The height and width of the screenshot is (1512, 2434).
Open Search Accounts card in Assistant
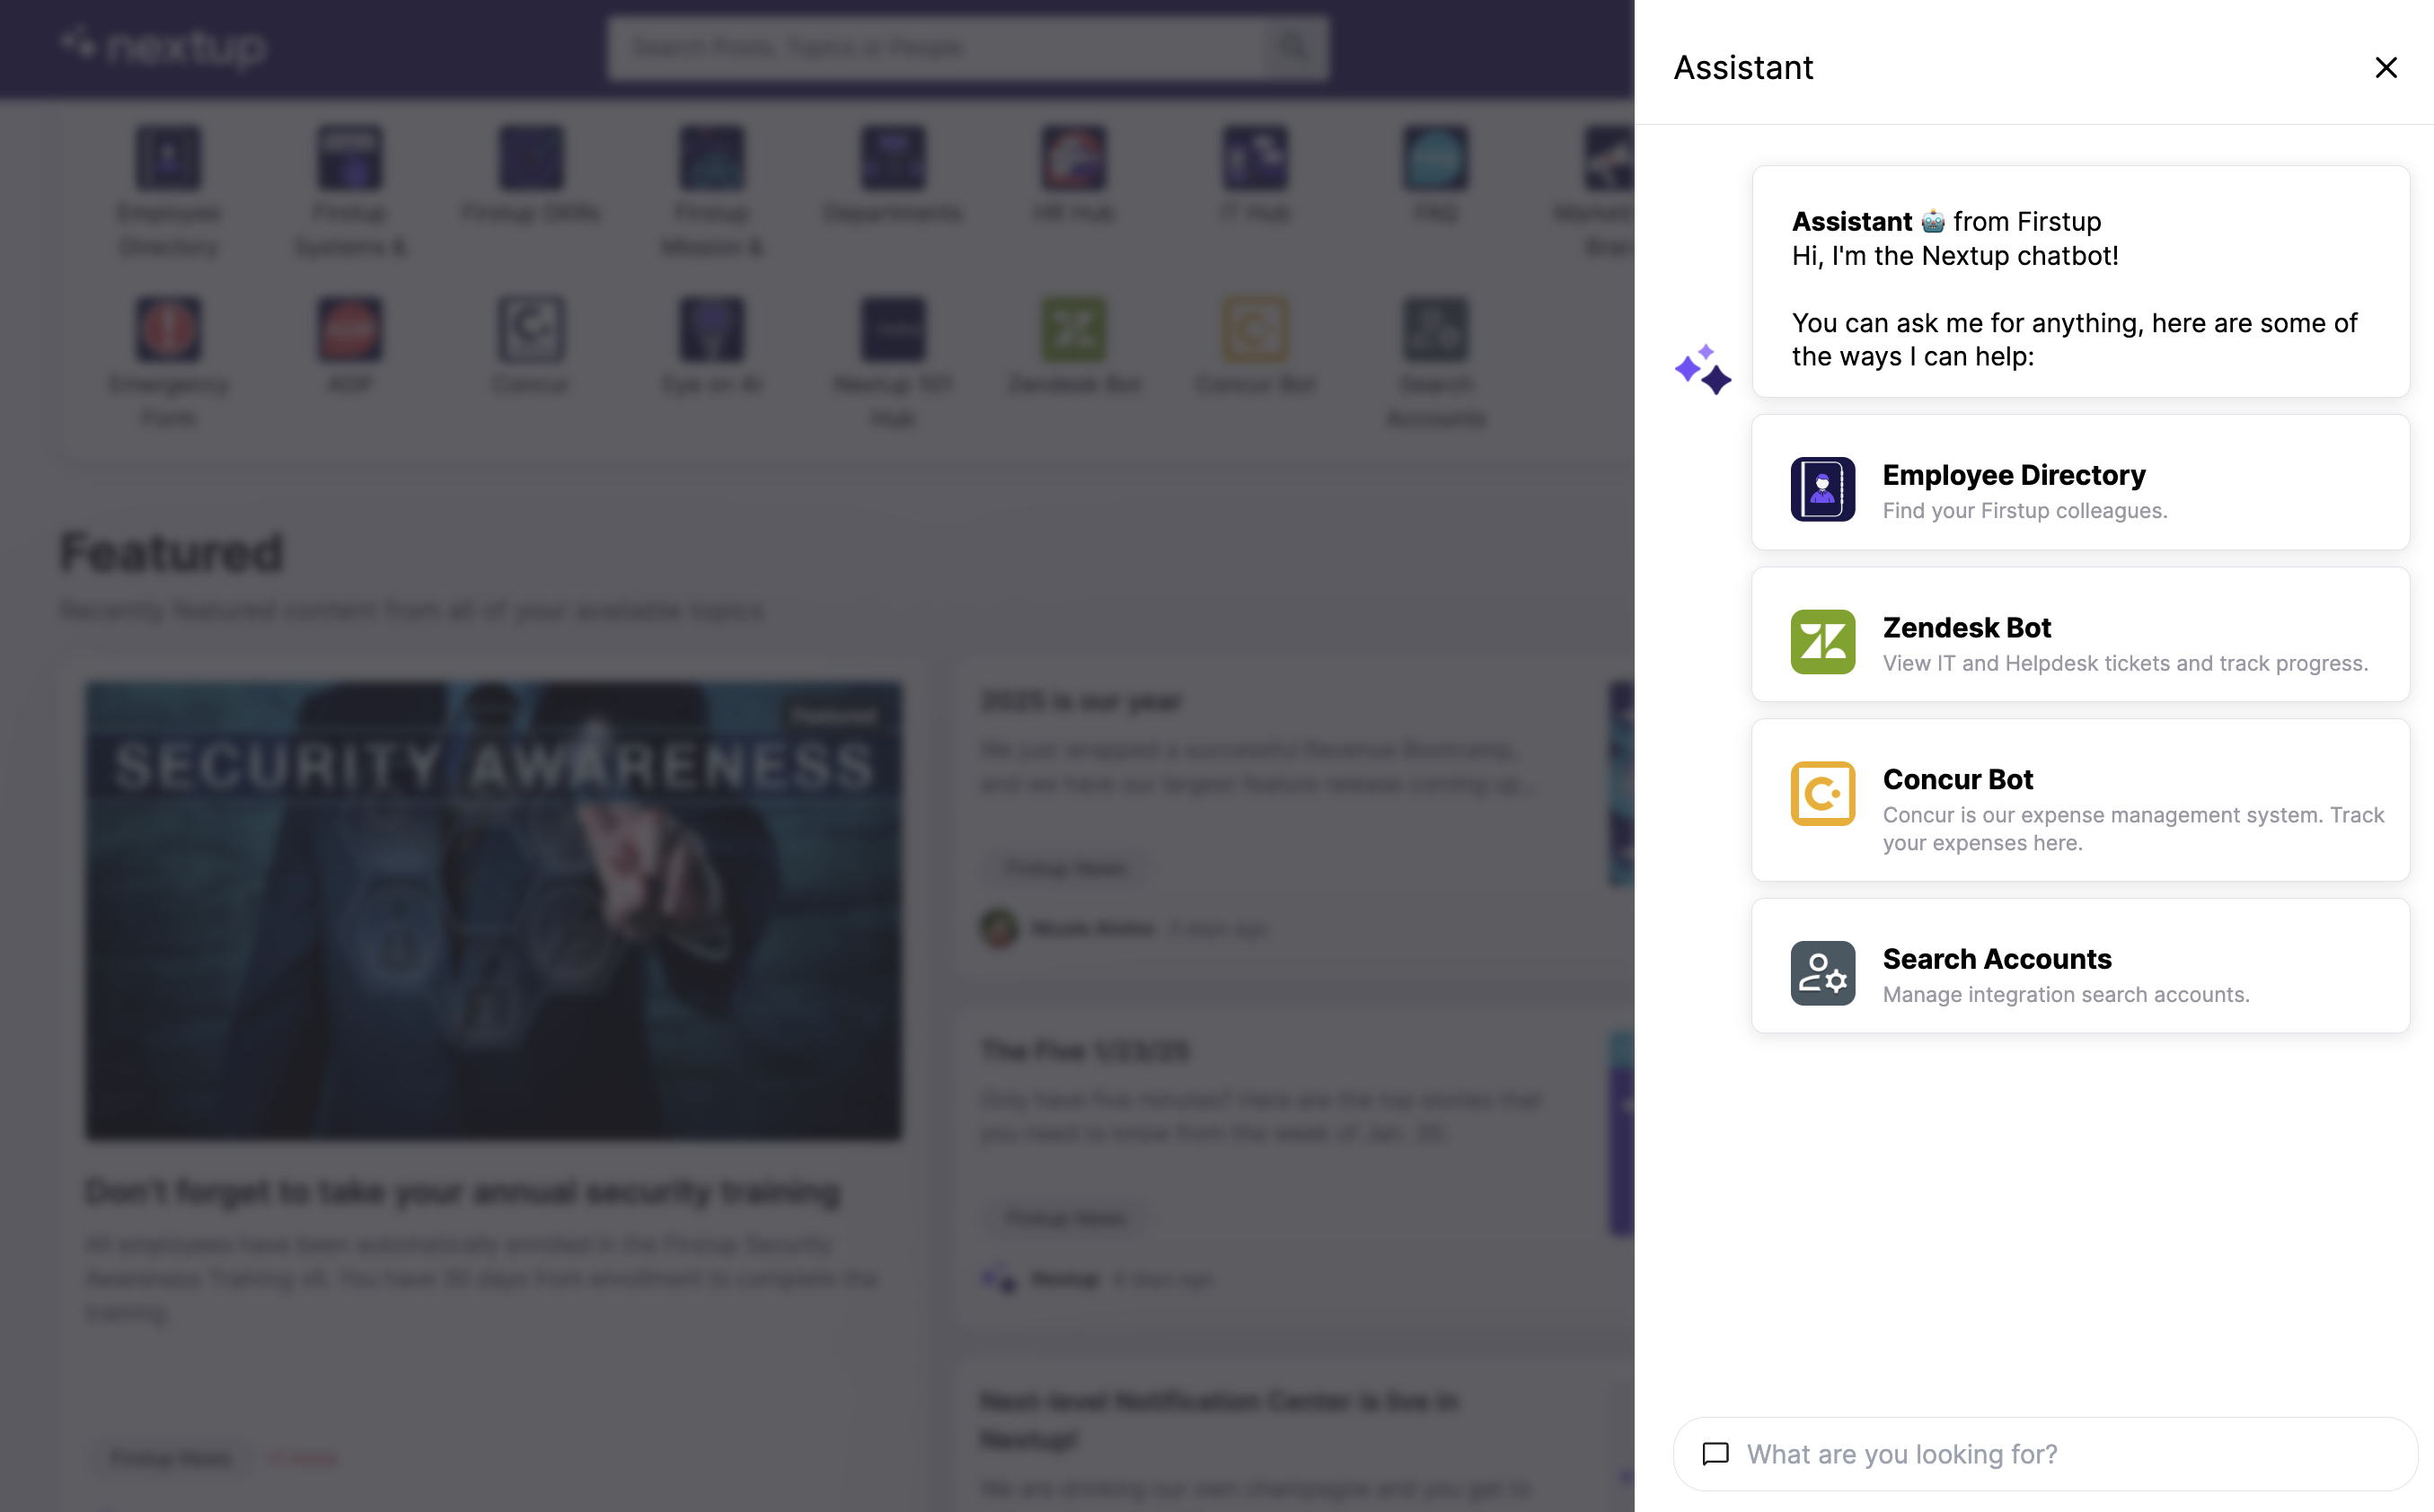2080,966
